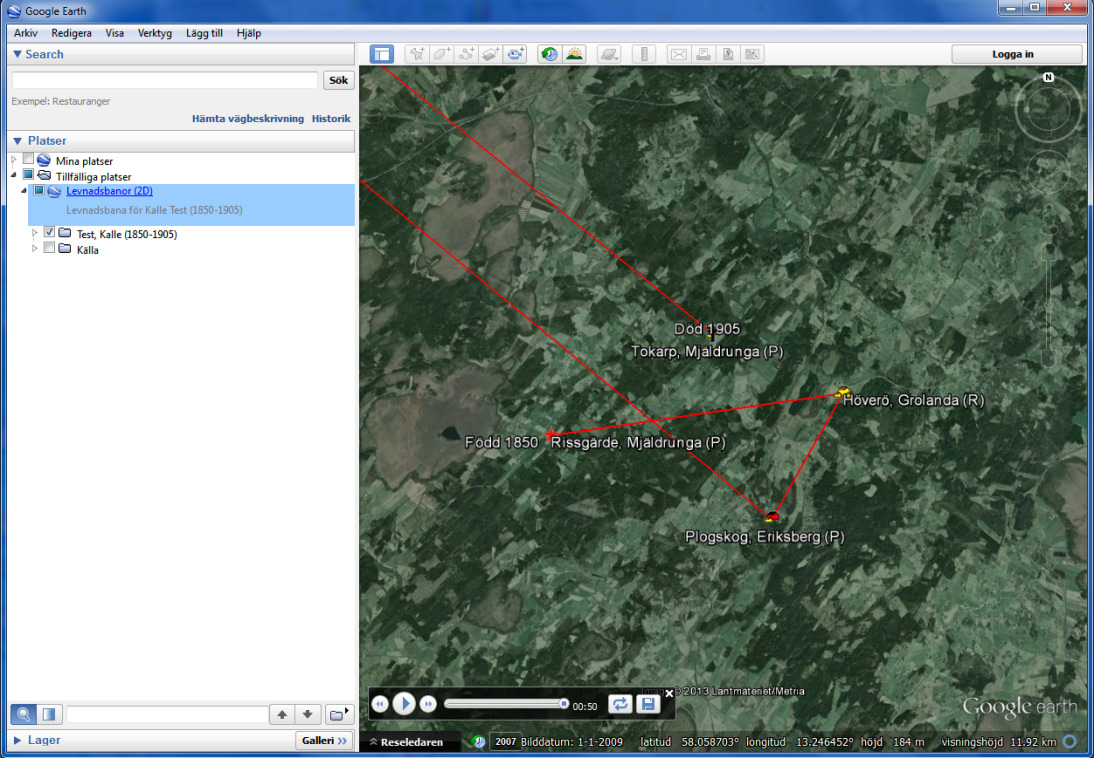Expand the Mina platser tree node

(13, 160)
